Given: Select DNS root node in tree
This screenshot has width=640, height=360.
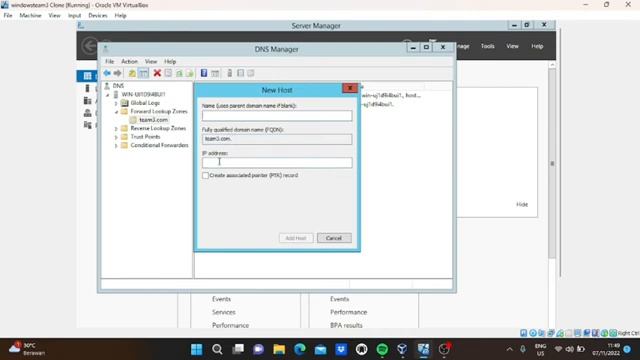Looking at the screenshot, I should pos(118,86).
